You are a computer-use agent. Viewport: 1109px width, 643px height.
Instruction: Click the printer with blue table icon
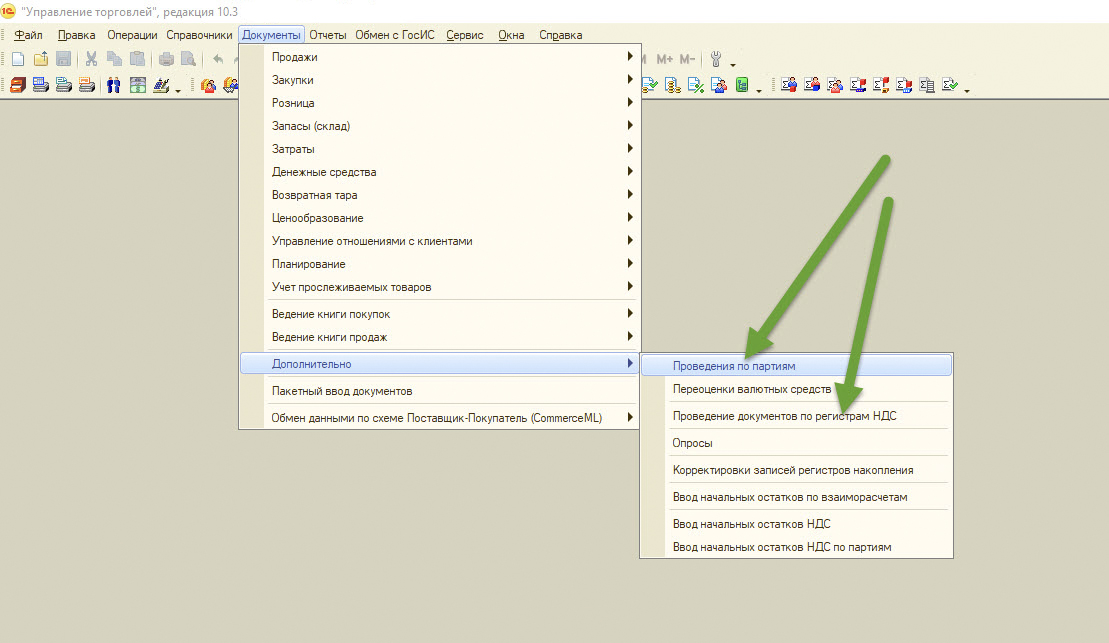[41, 86]
